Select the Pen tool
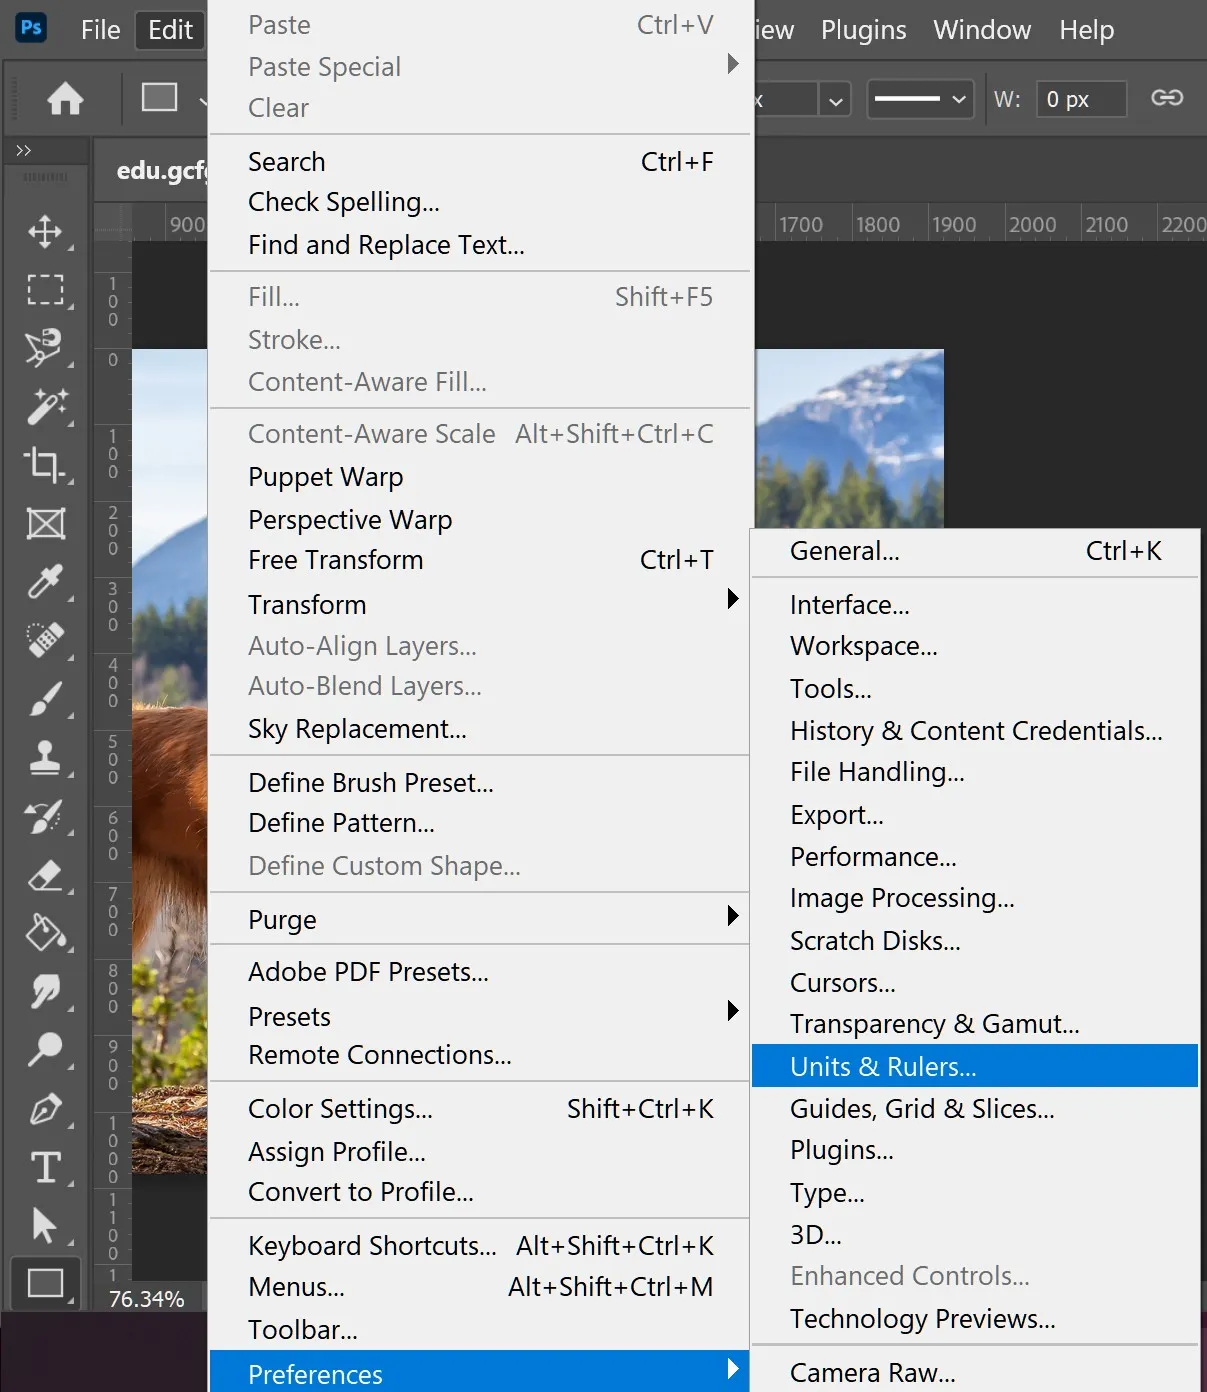 pyautogui.click(x=45, y=1109)
